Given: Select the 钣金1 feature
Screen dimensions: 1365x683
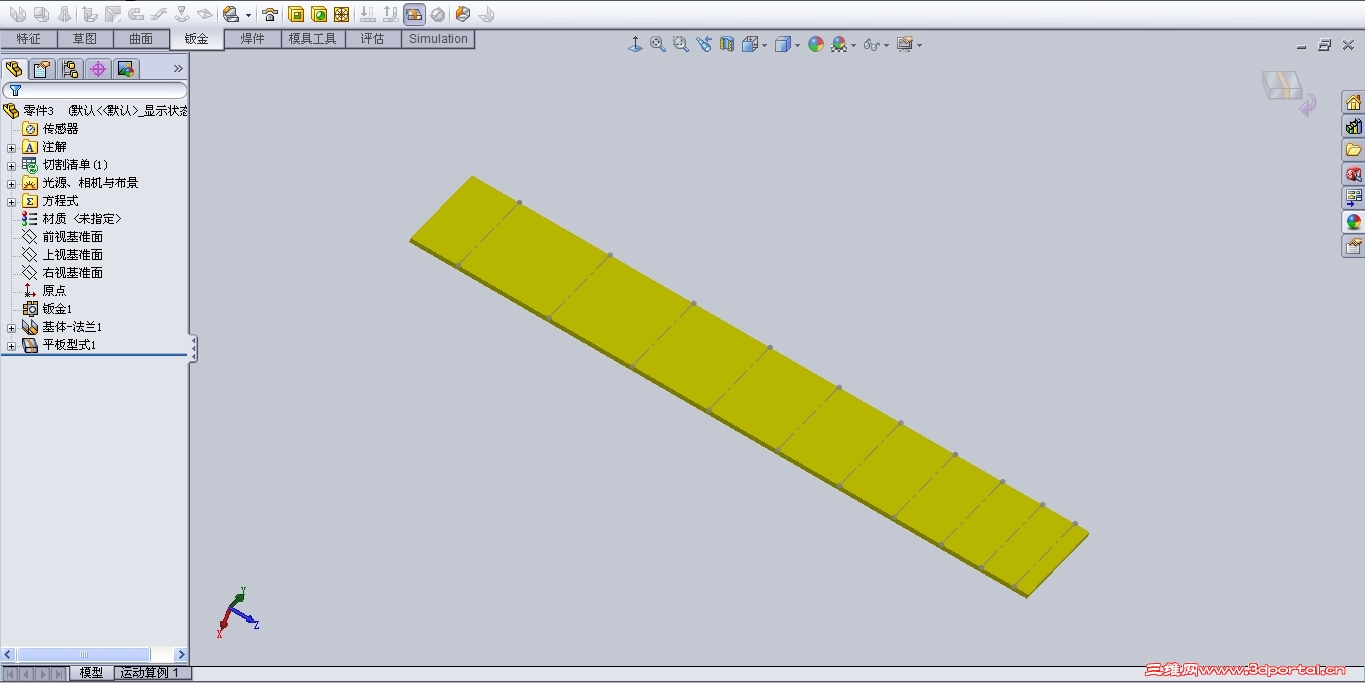Looking at the screenshot, I should 57,308.
